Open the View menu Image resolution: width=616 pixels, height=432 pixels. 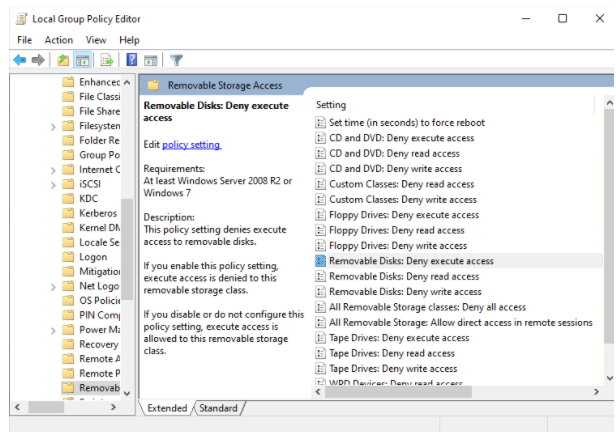tap(96, 40)
